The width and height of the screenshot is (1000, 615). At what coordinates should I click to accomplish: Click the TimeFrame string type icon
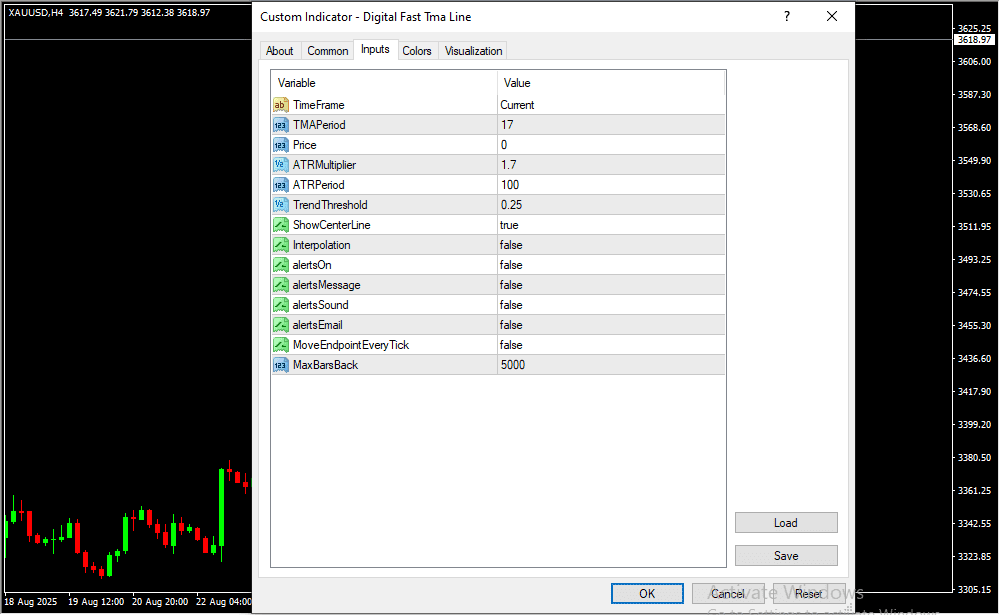click(x=281, y=105)
